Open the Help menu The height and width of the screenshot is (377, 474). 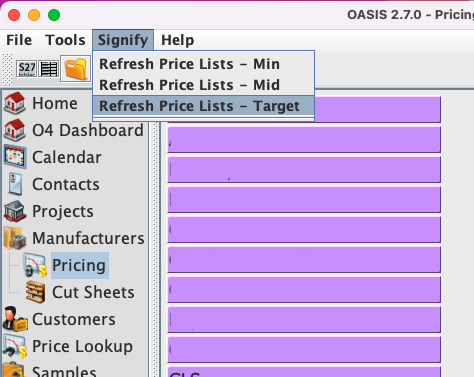[178, 40]
